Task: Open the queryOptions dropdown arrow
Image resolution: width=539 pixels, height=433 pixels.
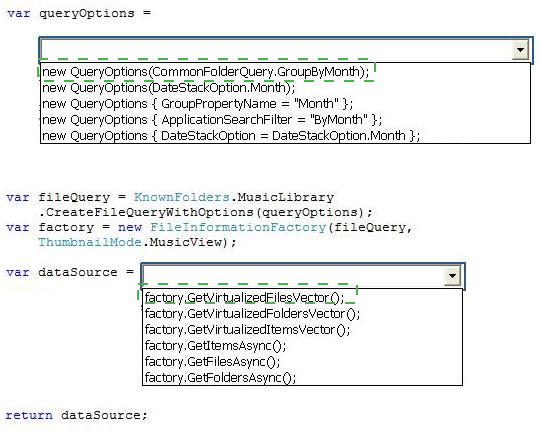Action: click(520, 50)
